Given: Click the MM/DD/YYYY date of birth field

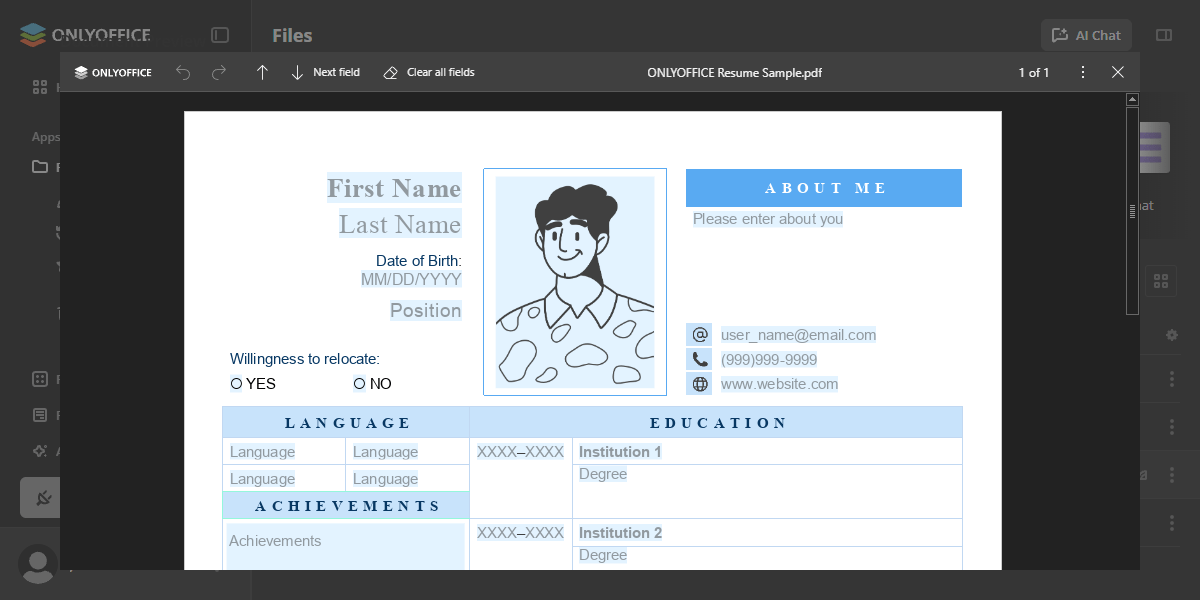Looking at the screenshot, I should tap(411, 280).
